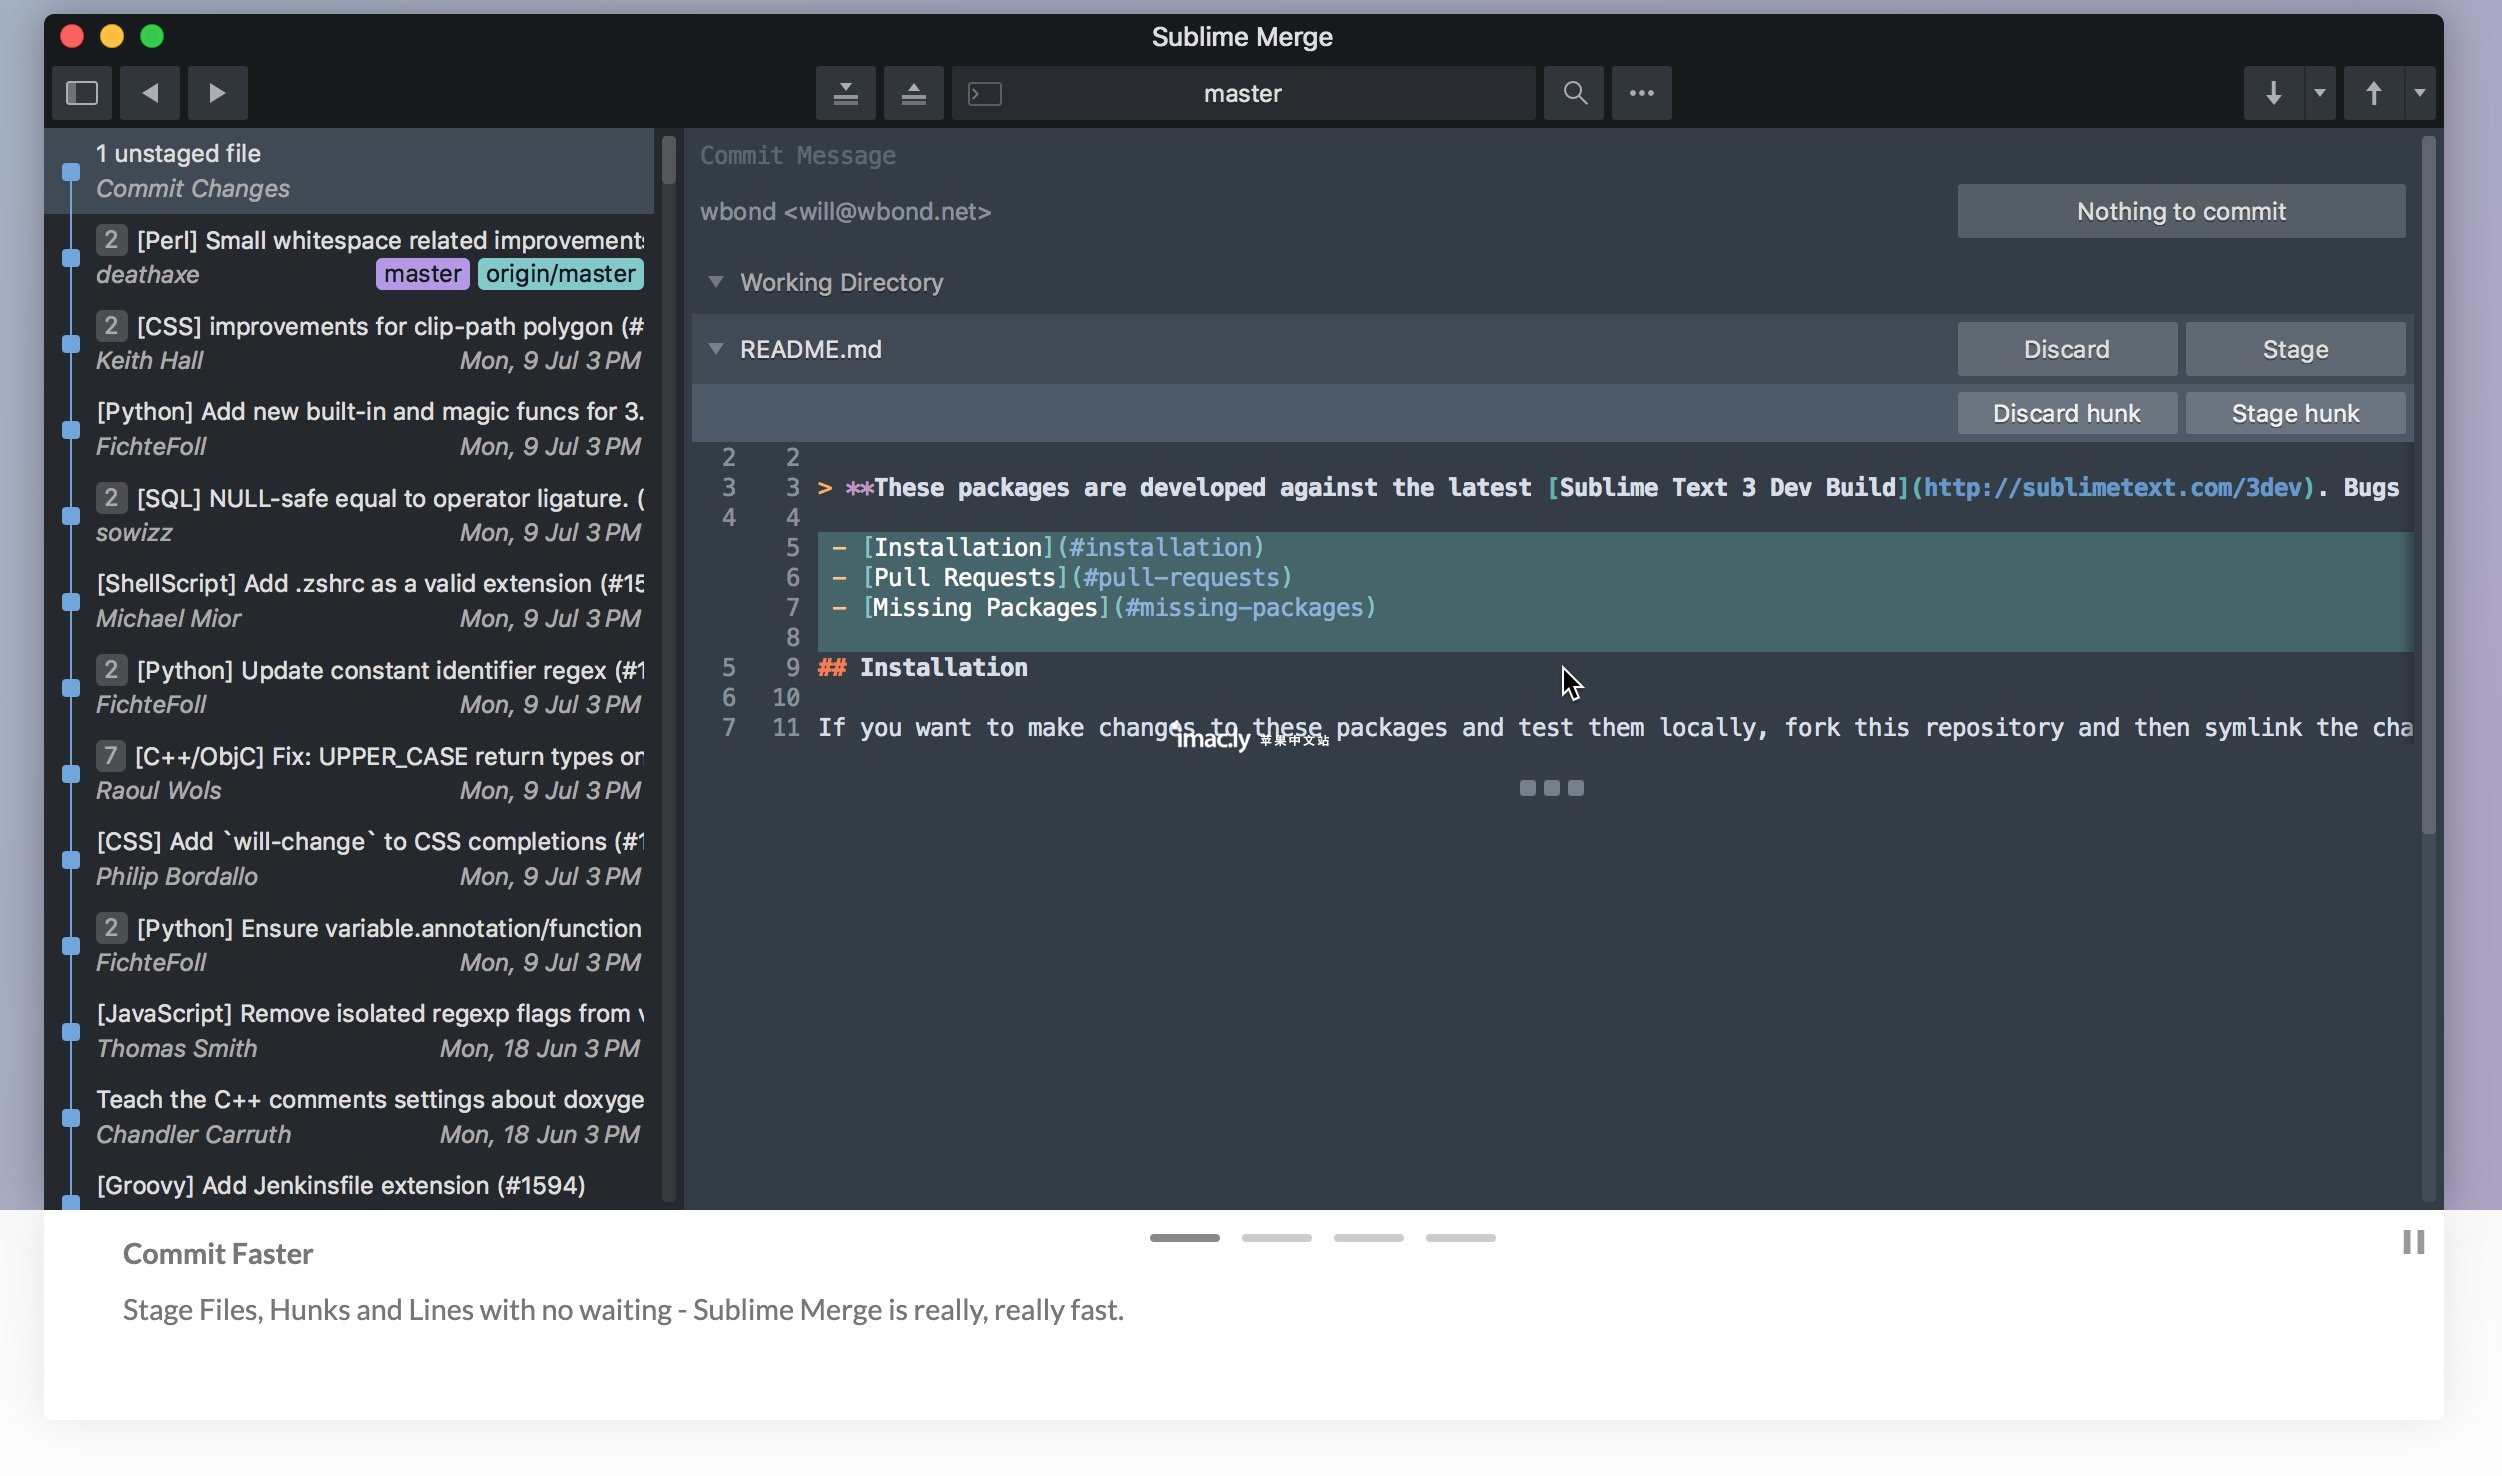Select the Perl whitespace improvements commit
Screen dimensions: 2502x1476
pyautogui.click(x=350, y=257)
